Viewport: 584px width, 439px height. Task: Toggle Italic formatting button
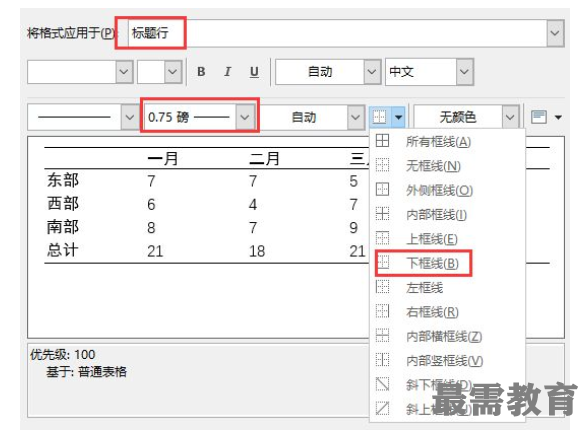click(228, 71)
